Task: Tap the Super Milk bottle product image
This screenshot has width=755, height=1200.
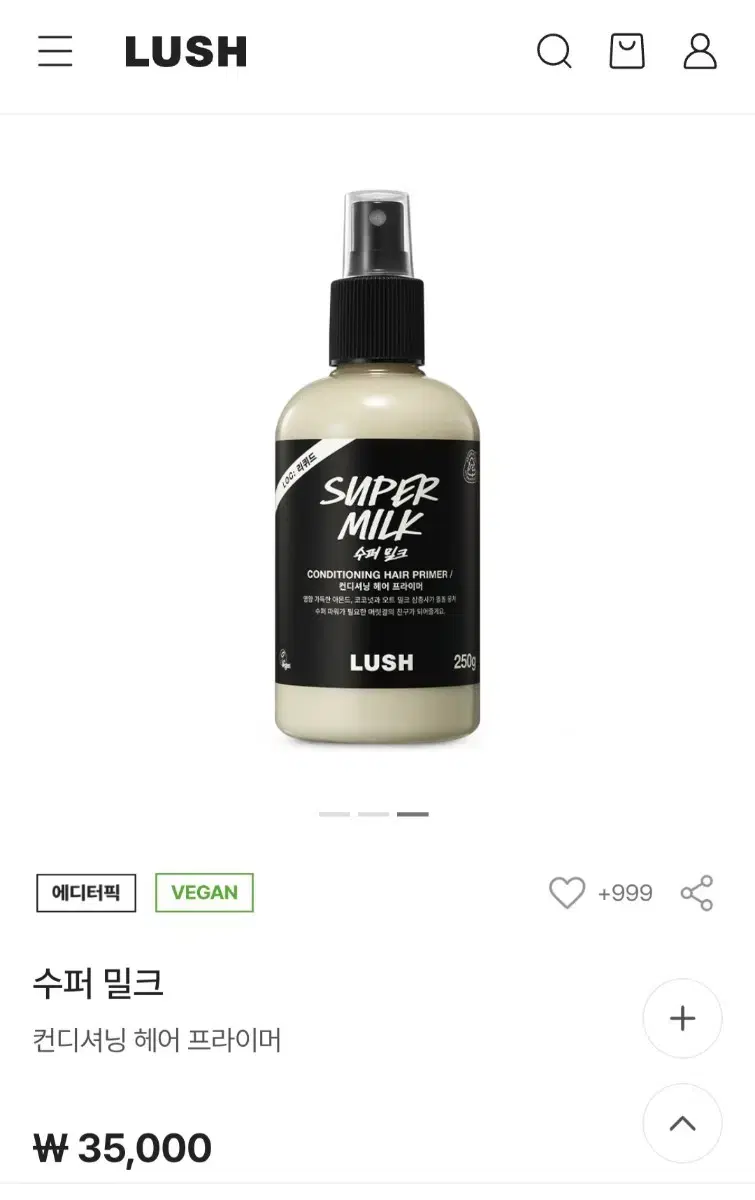Action: (377, 468)
